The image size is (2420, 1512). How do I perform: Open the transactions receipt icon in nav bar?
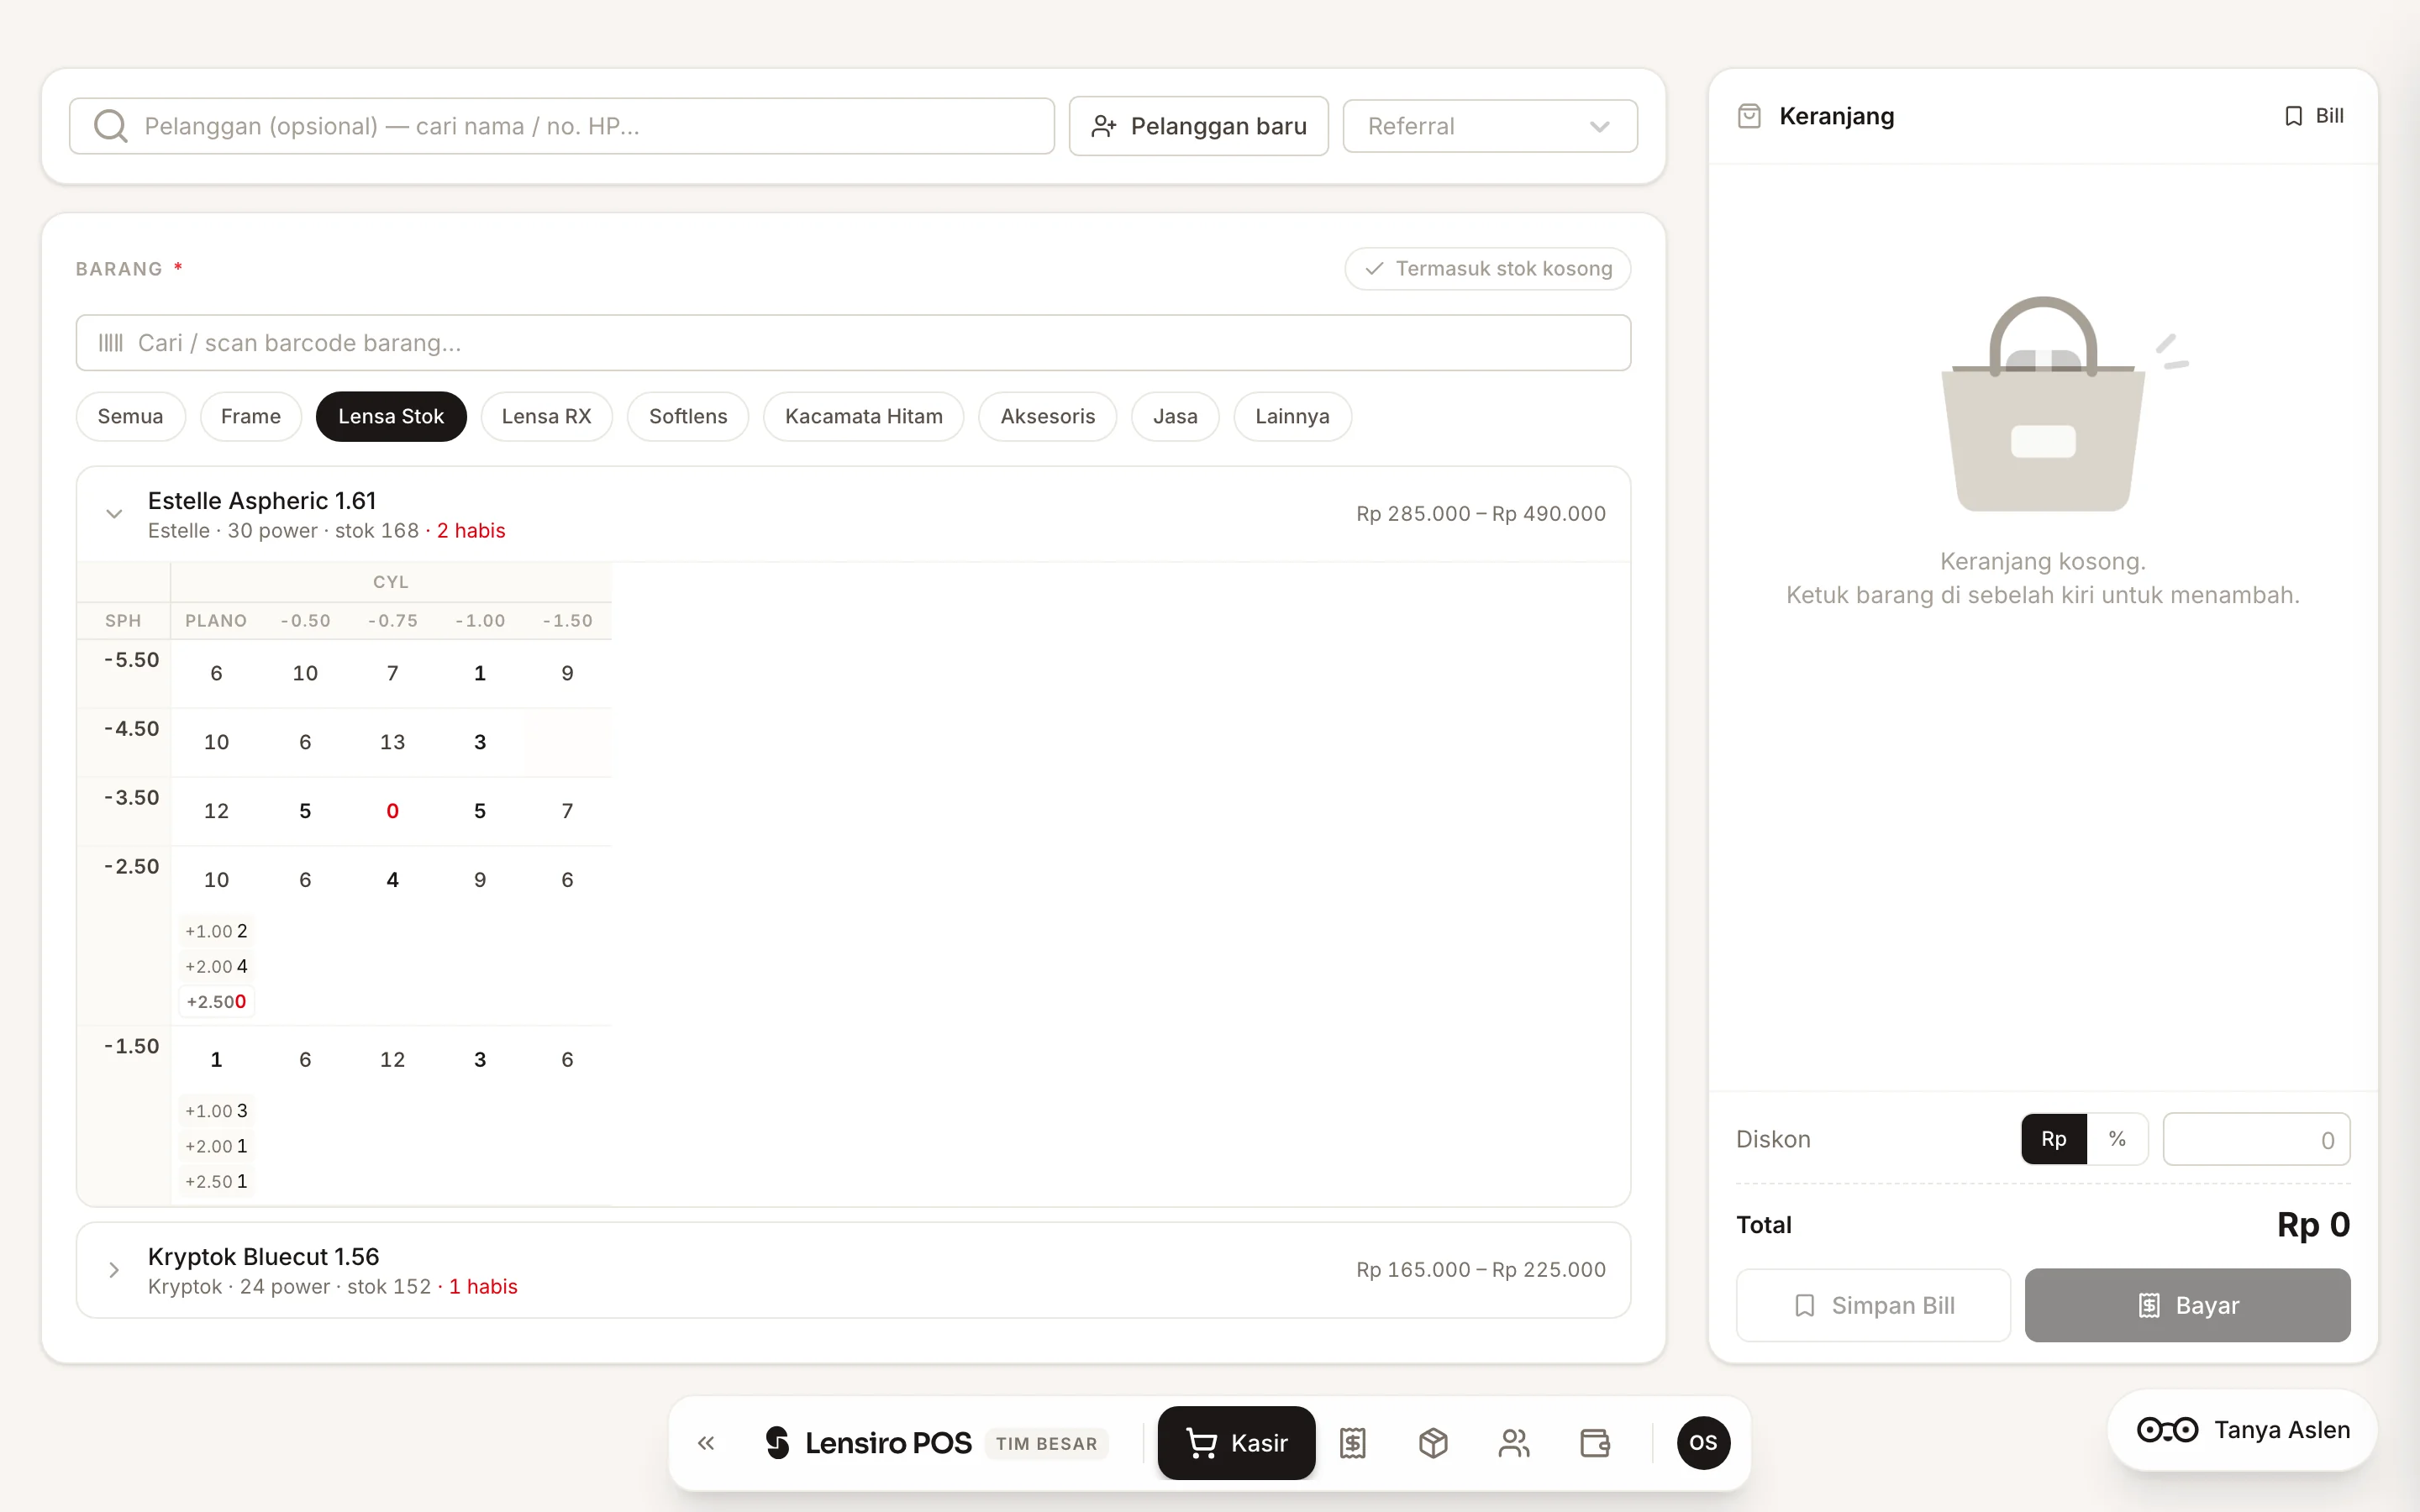1353,1443
